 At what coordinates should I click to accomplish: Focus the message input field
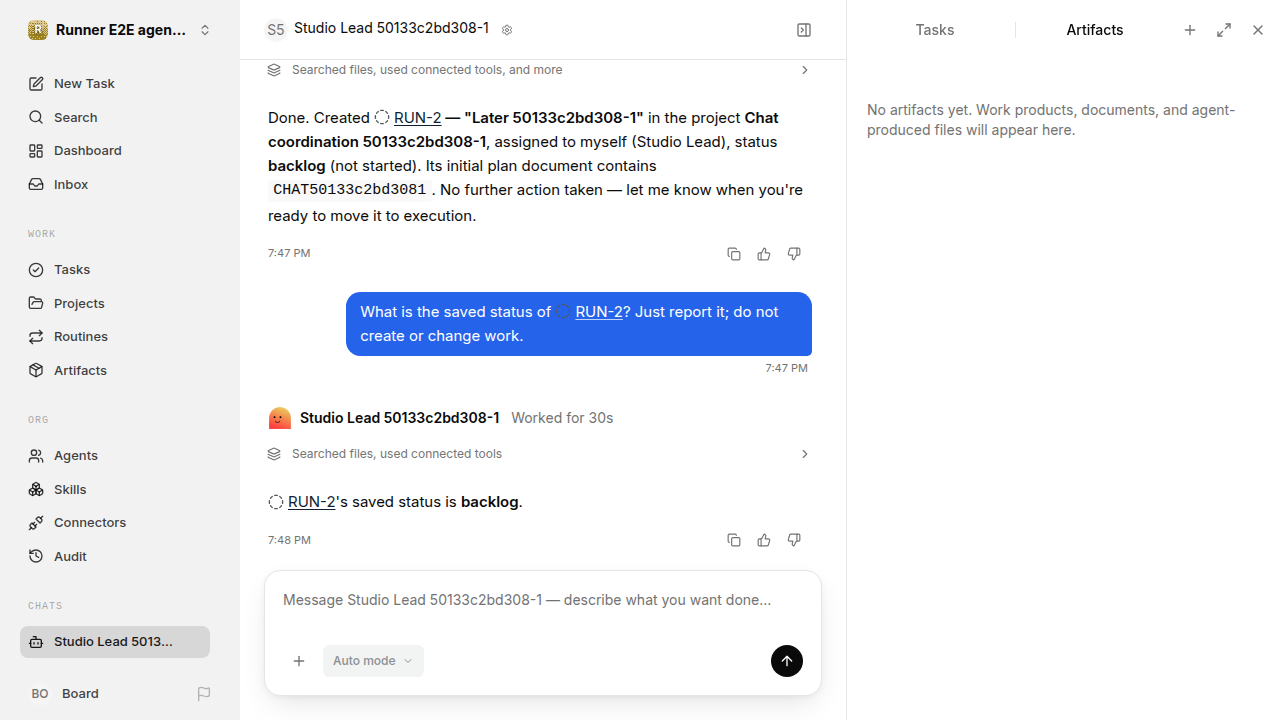click(542, 601)
